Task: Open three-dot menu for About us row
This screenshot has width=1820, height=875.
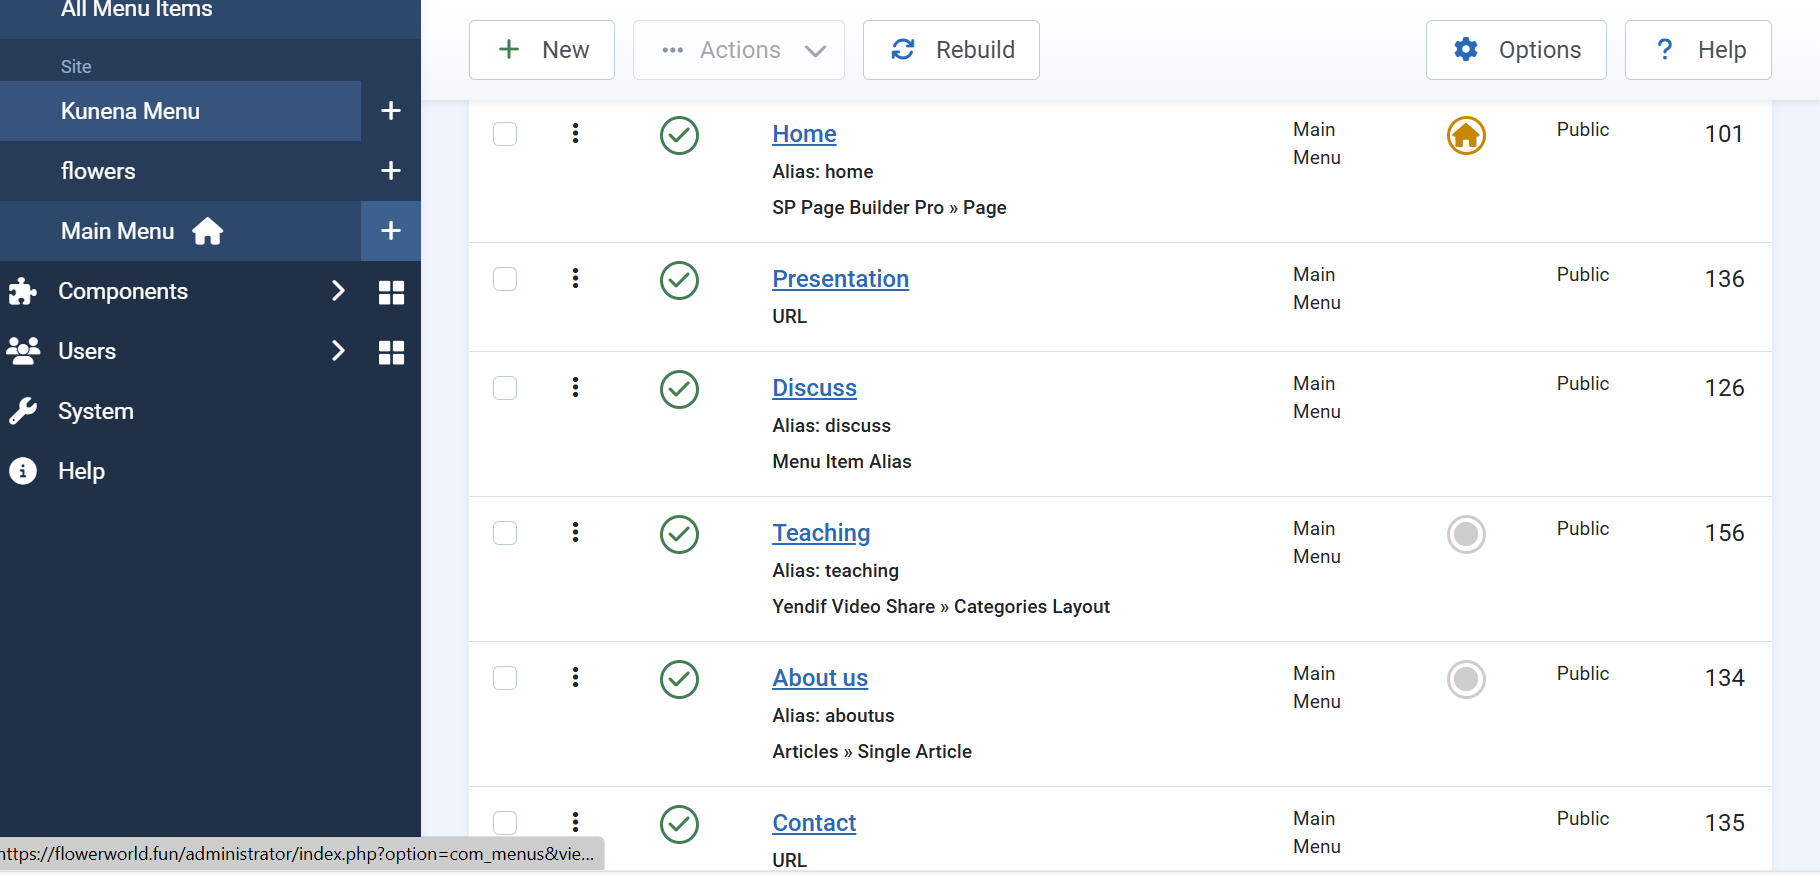Action: click(575, 677)
